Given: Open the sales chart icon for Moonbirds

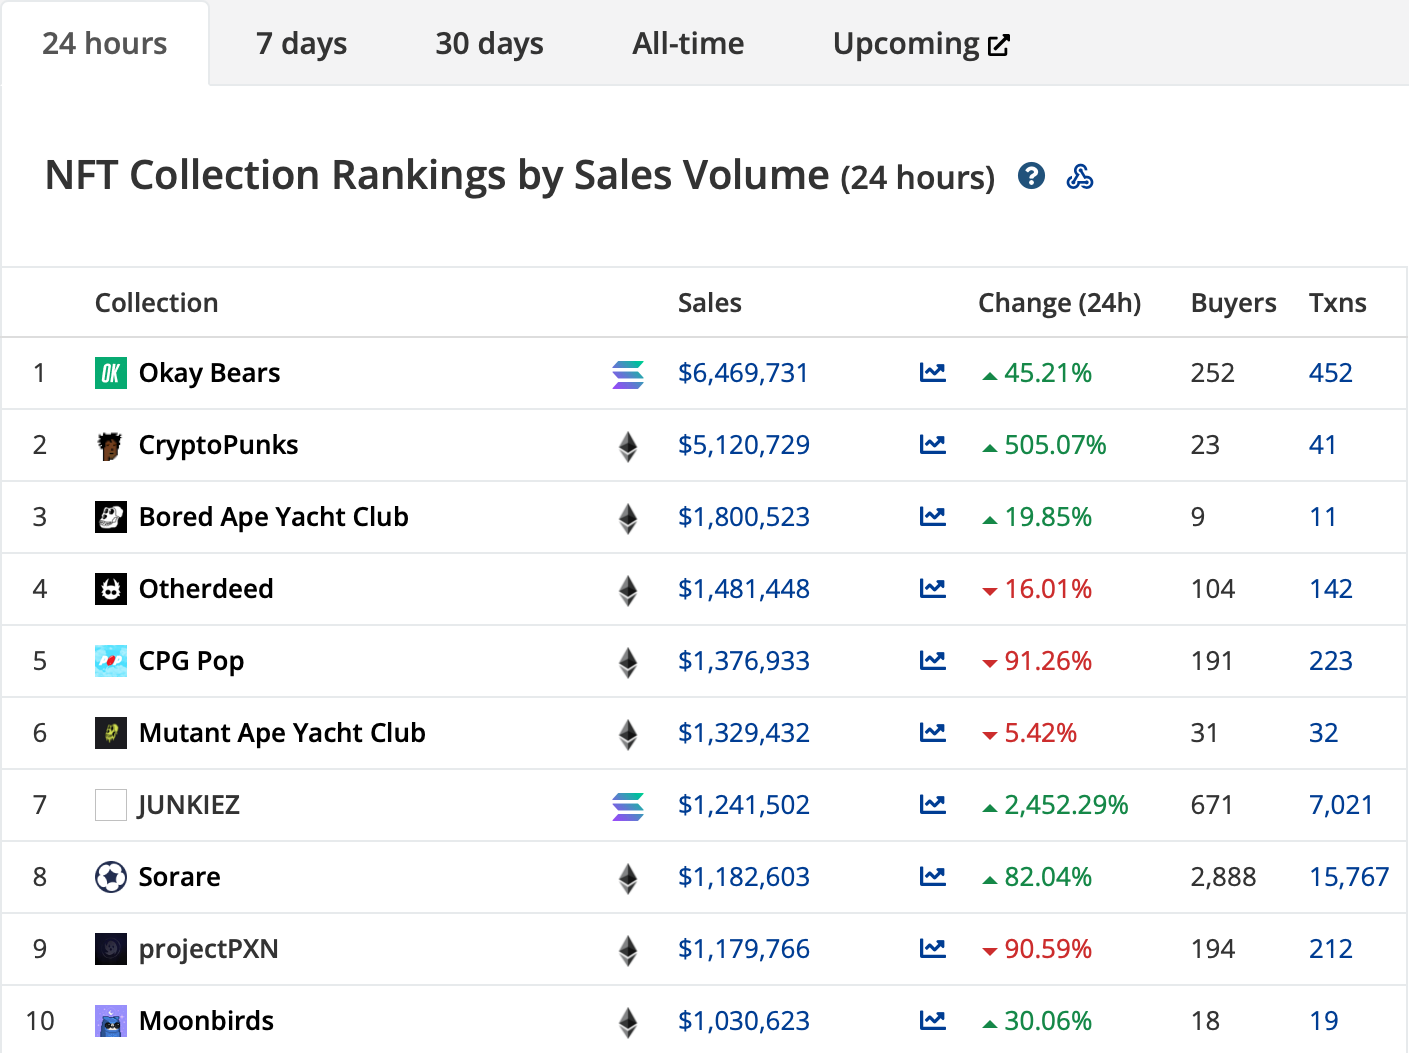Looking at the screenshot, I should [x=933, y=1021].
